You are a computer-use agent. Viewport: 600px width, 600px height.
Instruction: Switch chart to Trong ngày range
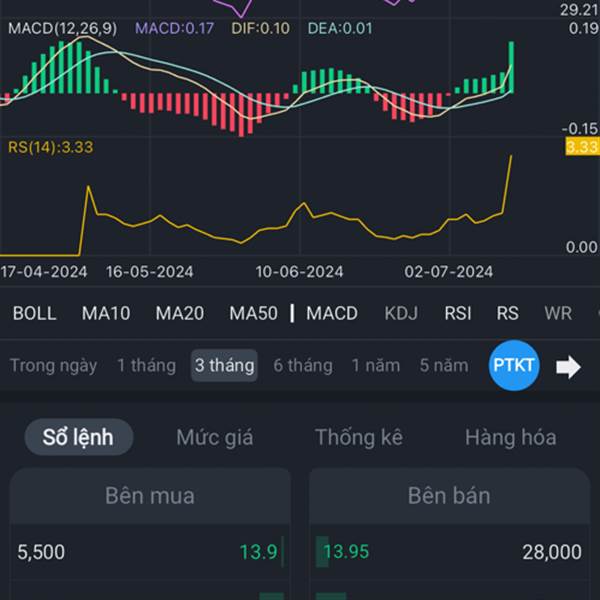(x=53, y=365)
